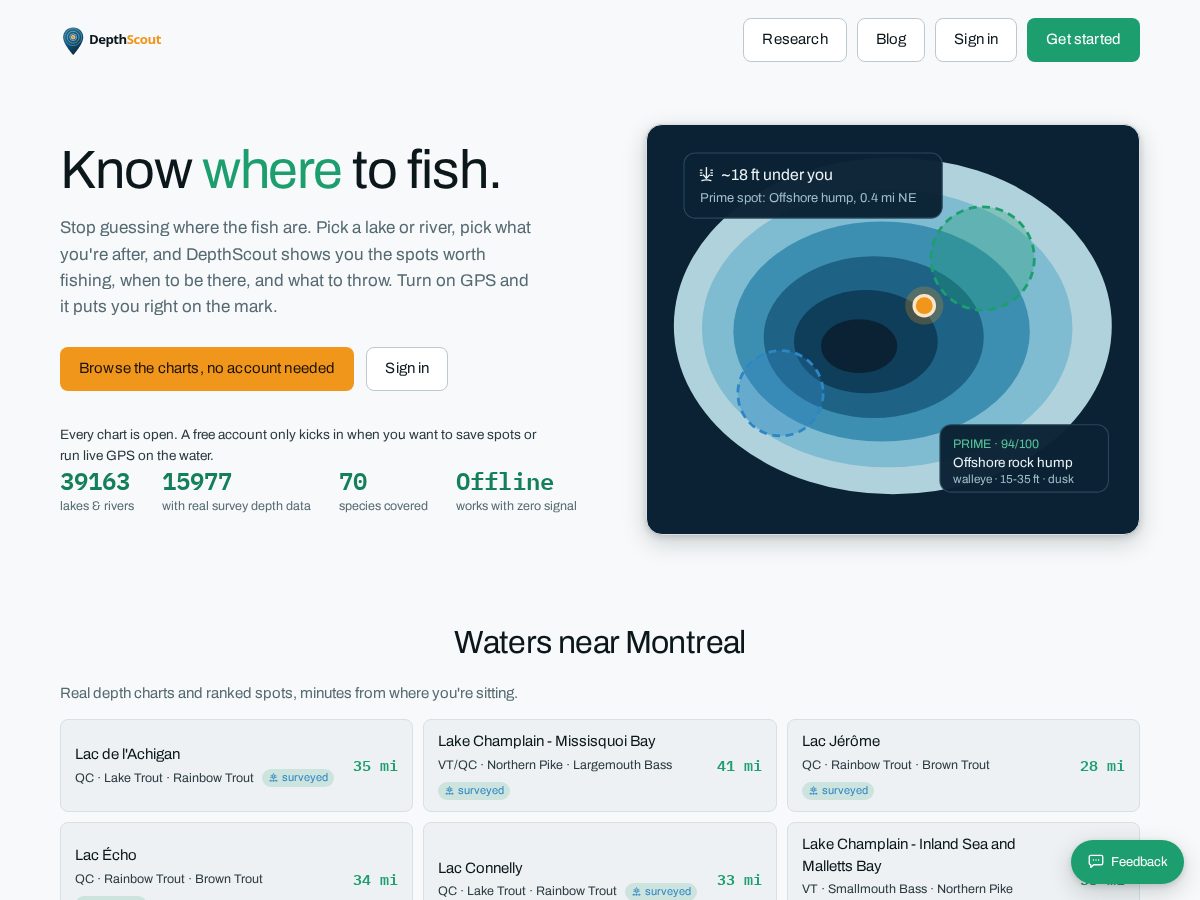Screen dimensions: 1200x900
Task: Click the surveyed badge for Lac Connelly
Action: tap(661, 891)
